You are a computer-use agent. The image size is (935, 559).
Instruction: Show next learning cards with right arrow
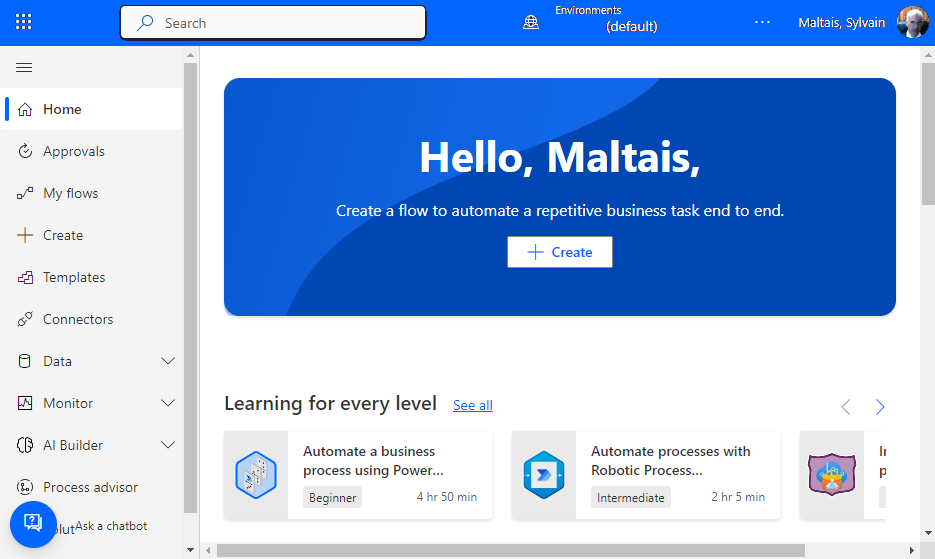coord(880,407)
